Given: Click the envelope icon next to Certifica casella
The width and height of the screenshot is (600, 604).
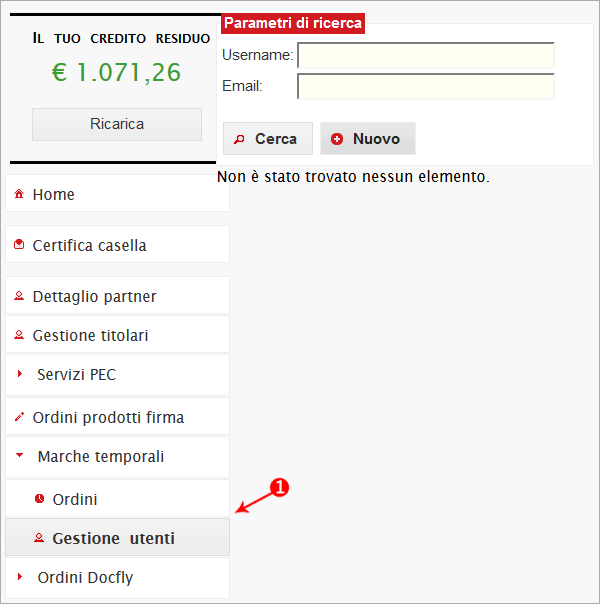Looking at the screenshot, I should pos(19,245).
